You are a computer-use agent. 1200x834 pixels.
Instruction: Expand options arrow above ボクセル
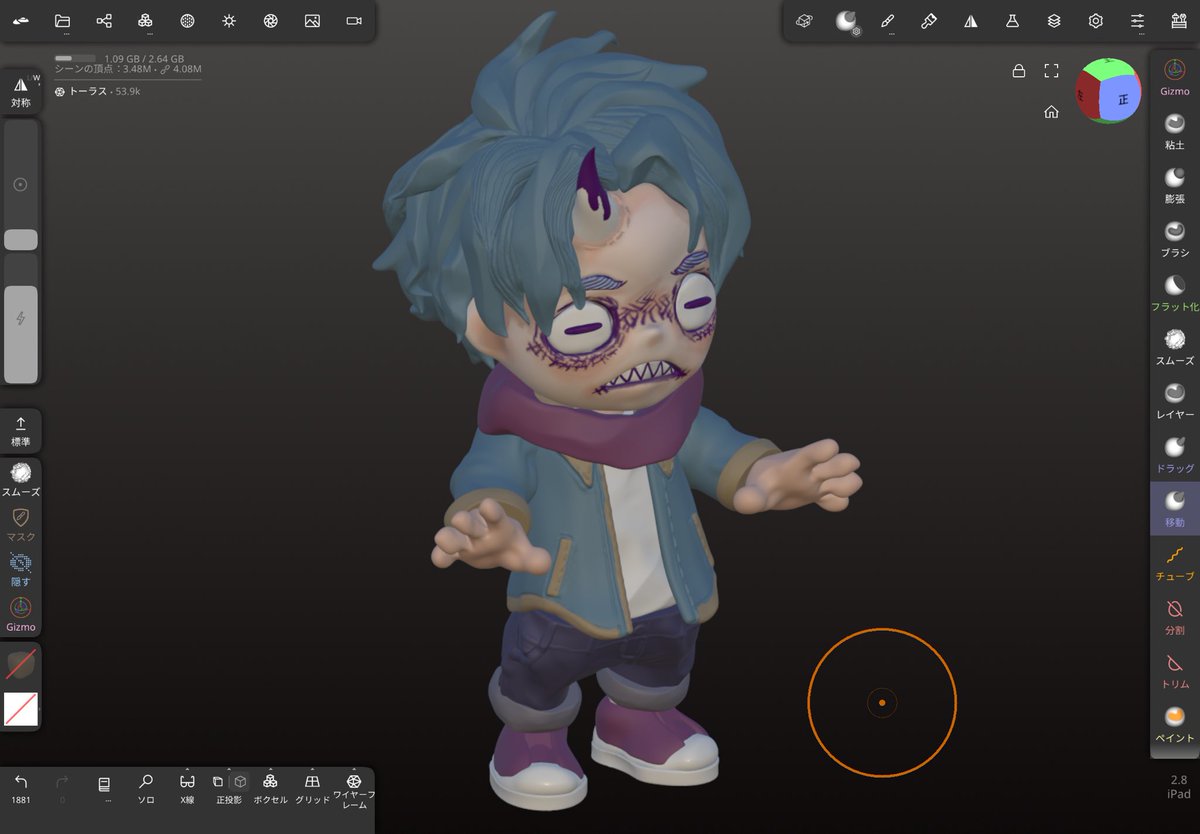[270, 770]
